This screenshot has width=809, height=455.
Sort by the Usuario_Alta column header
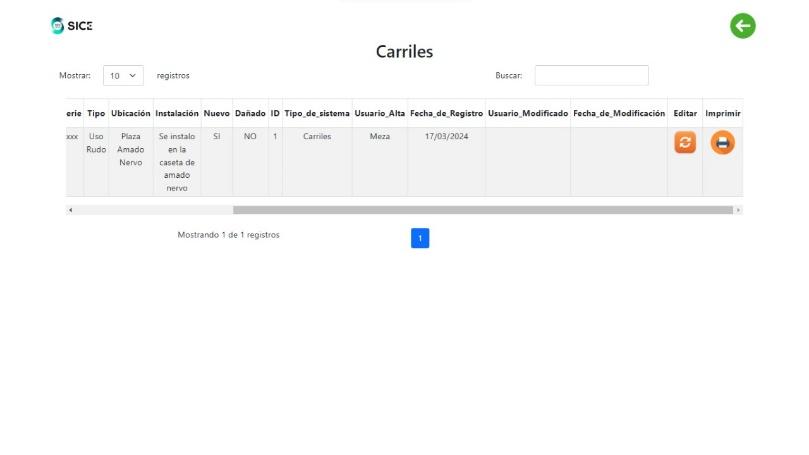(x=380, y=113)
